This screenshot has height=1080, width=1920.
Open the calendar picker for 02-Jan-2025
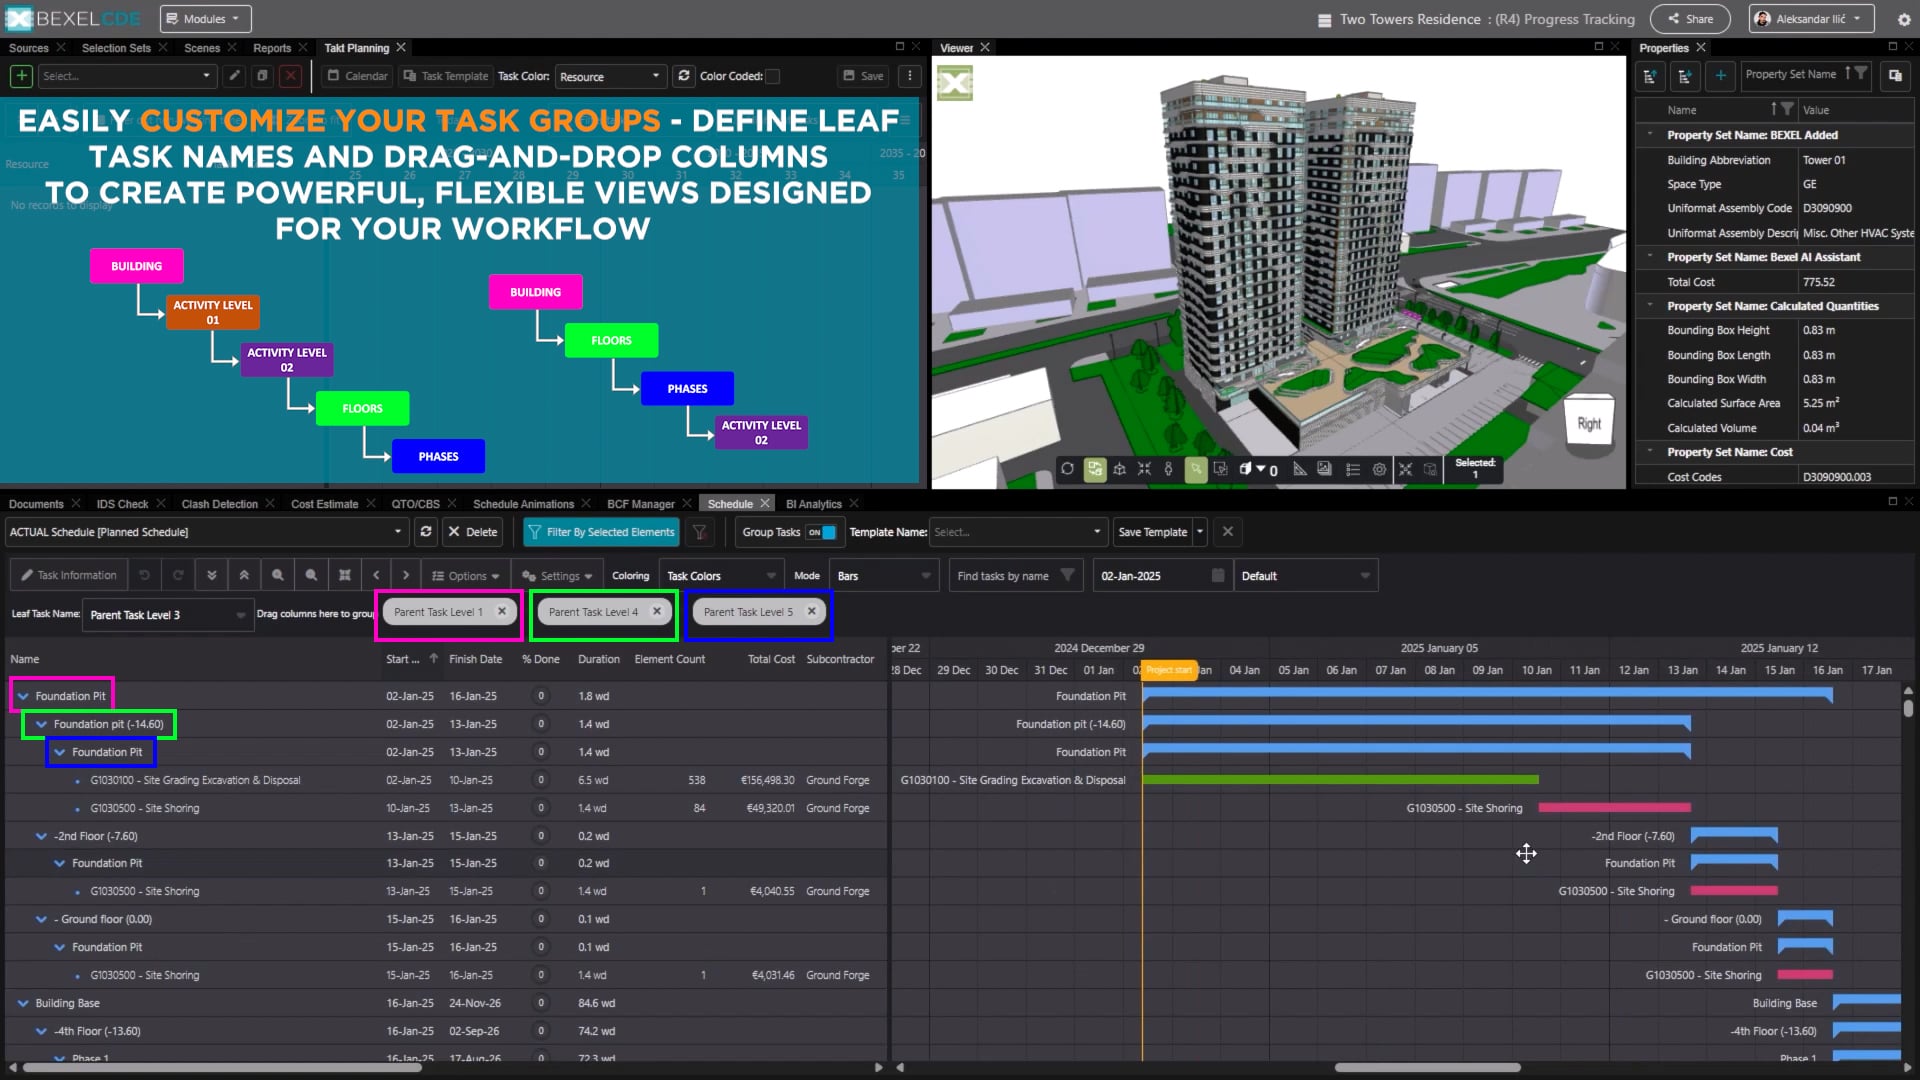pyautogui.click(x=1217, y=576)
